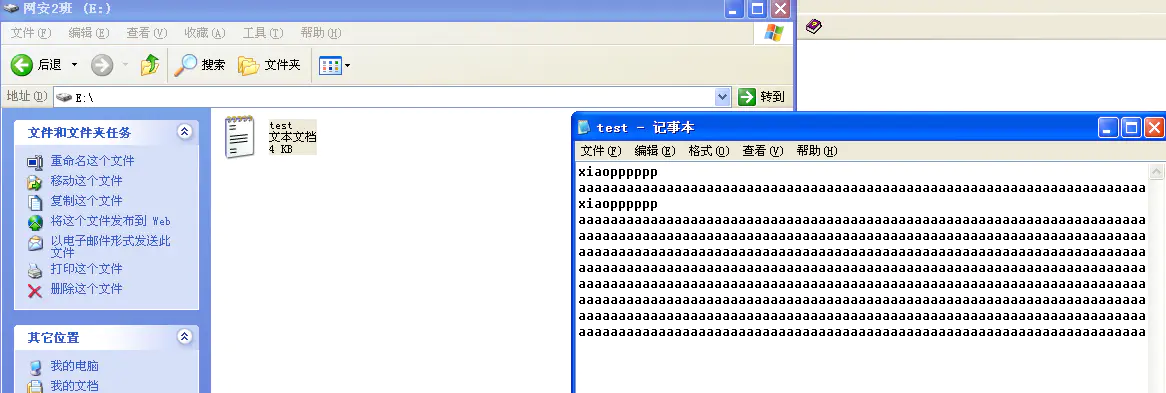Click the Forward arrow icon in Explorer
The image size is (1166, 393).
click(102, 66)
